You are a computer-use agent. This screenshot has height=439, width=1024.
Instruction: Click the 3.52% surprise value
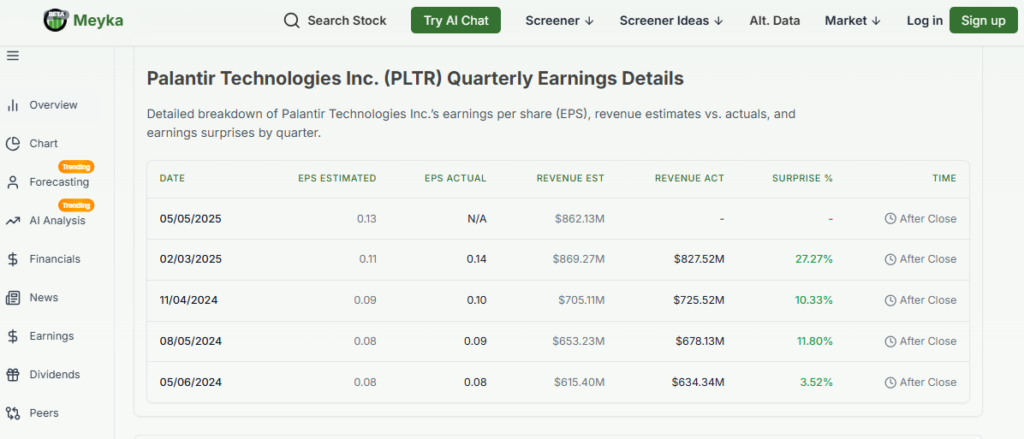(816, 382)
